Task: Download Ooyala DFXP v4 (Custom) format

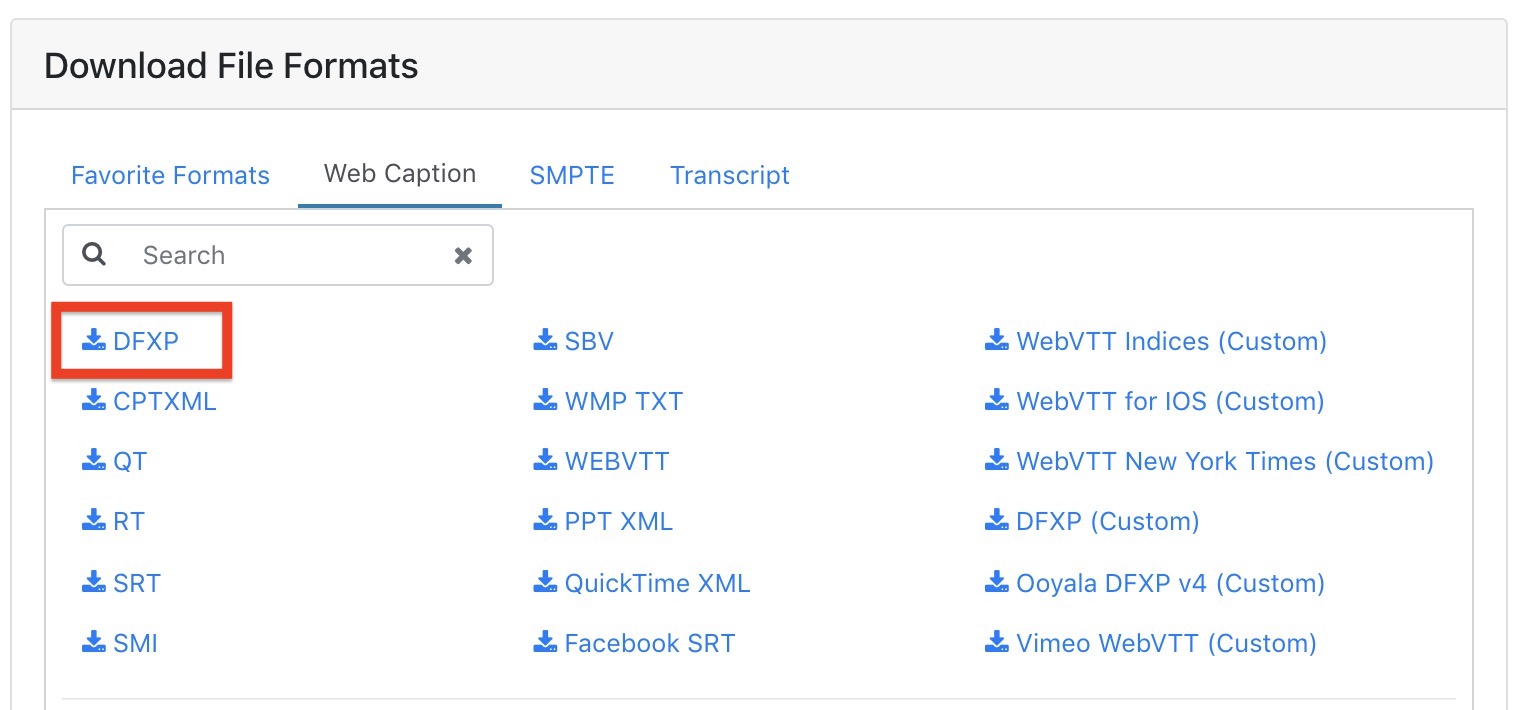Action: pos(1155,582)
